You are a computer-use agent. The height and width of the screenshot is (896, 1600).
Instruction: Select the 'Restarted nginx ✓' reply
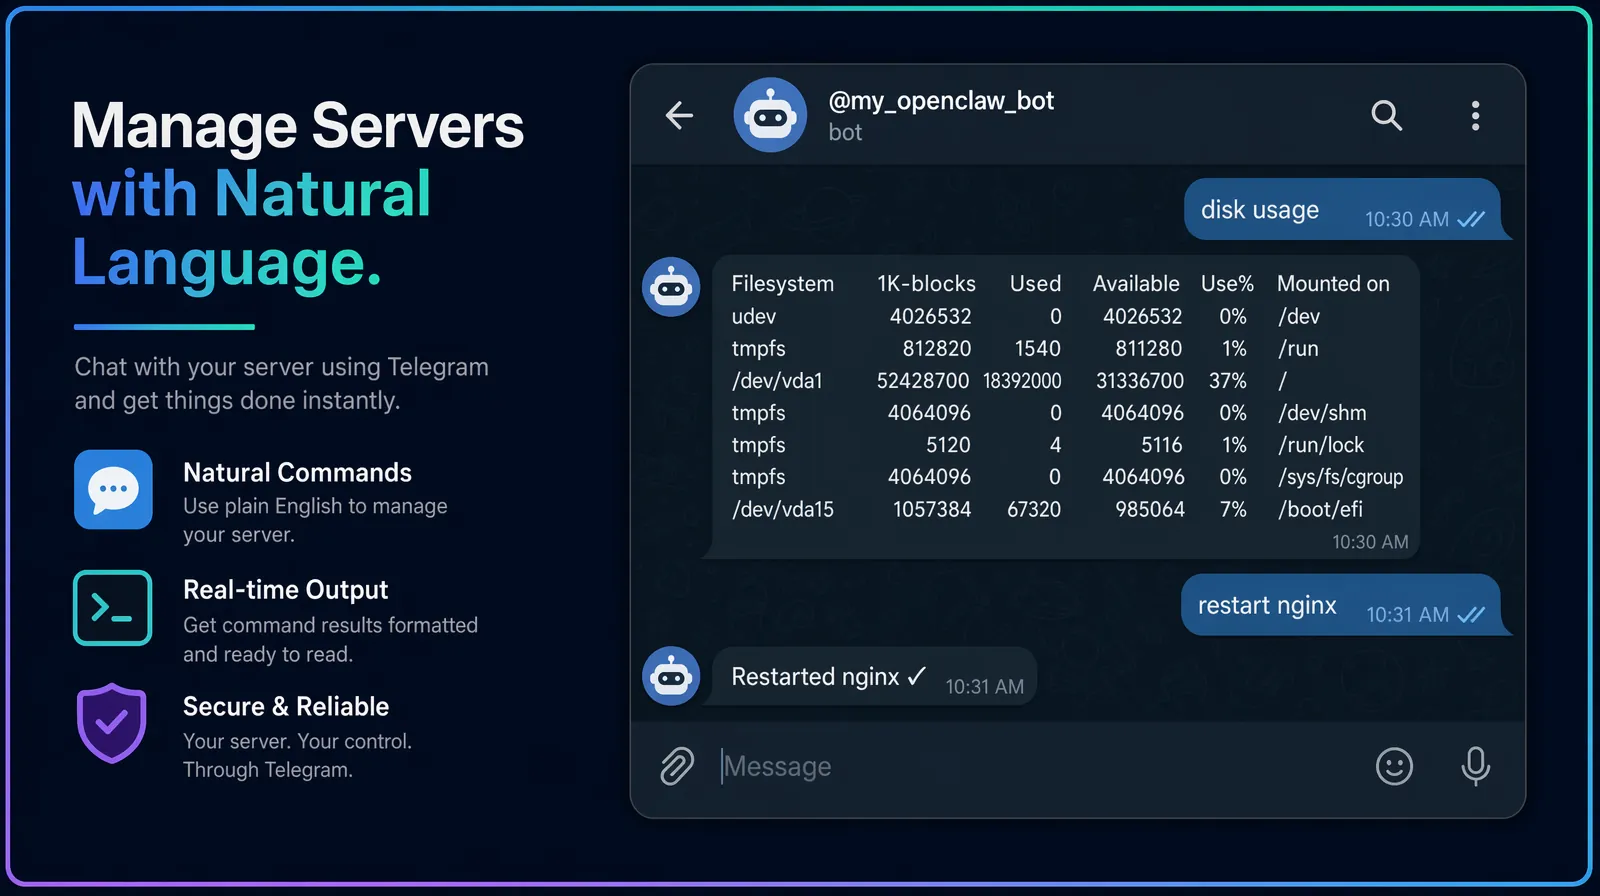pos(873,677)
